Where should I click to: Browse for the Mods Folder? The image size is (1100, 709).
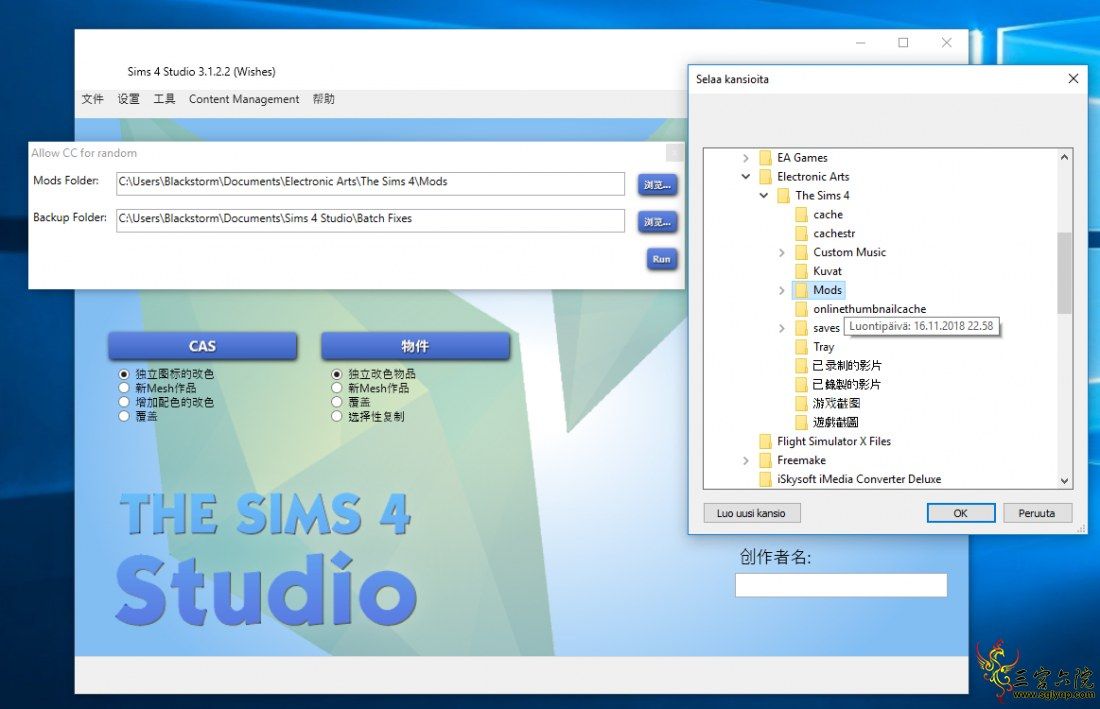click(x=657, y=185)
